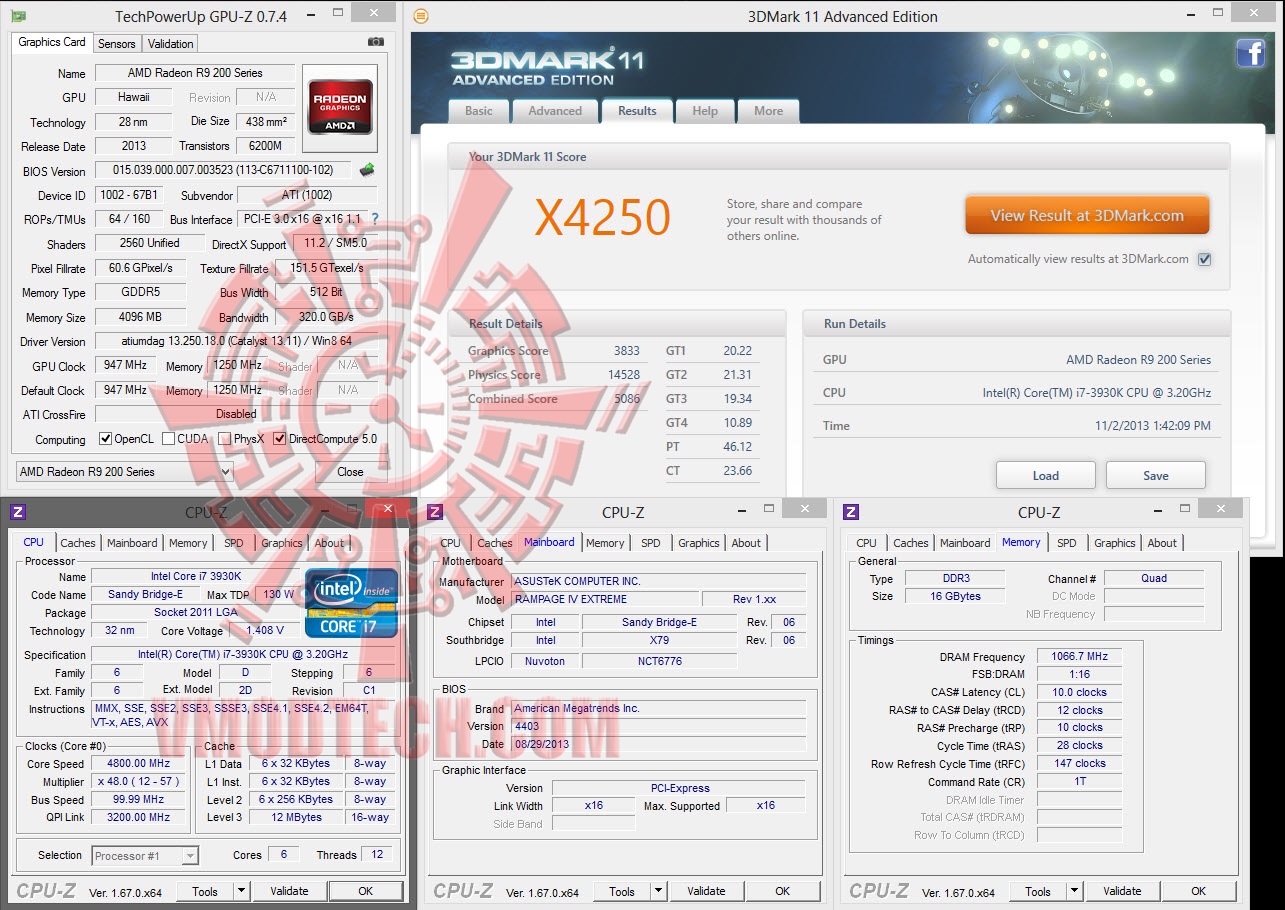Click the Memory Size value 4096 MB
1285x910 pixels.
[x=142, y=317]
